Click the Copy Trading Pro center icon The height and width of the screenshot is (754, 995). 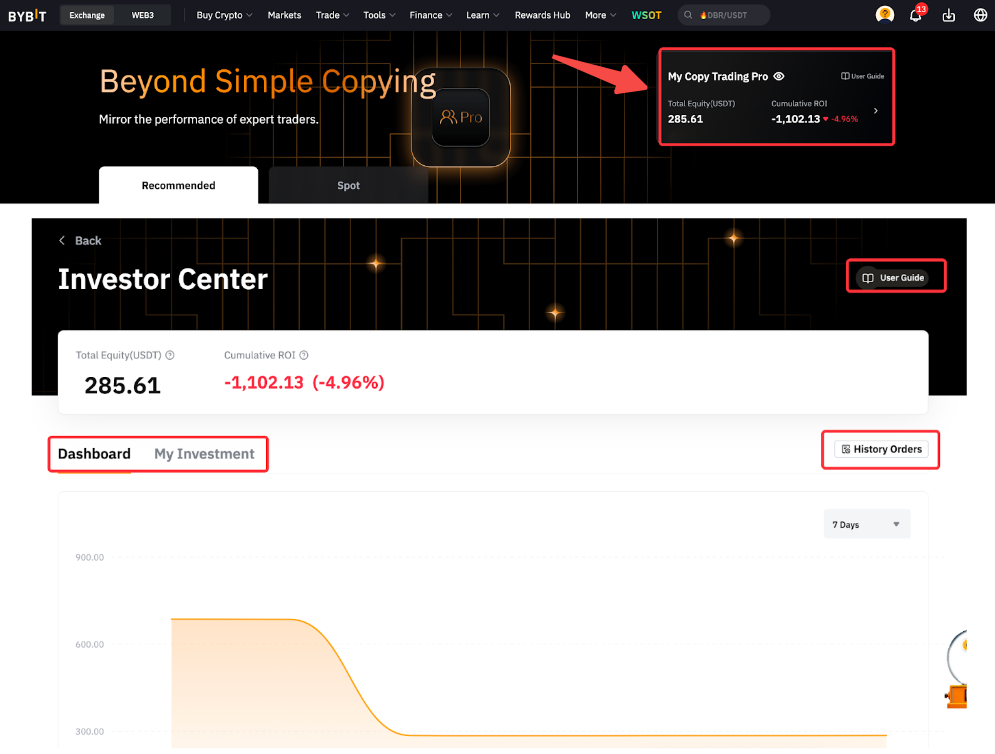pyautogui.click(x=460, y=117)
